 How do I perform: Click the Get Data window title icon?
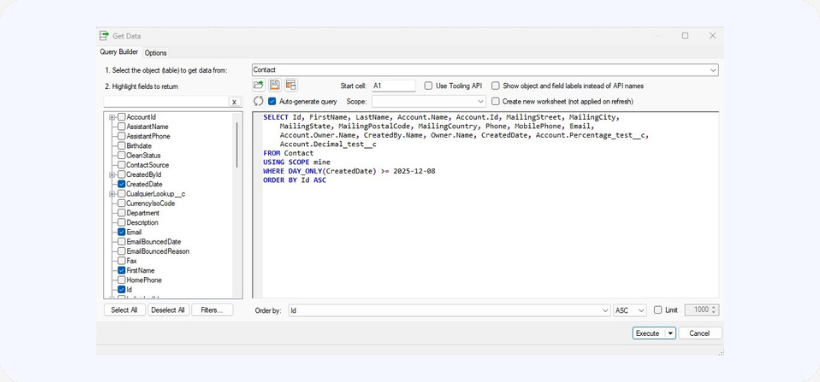pos(104,36)
